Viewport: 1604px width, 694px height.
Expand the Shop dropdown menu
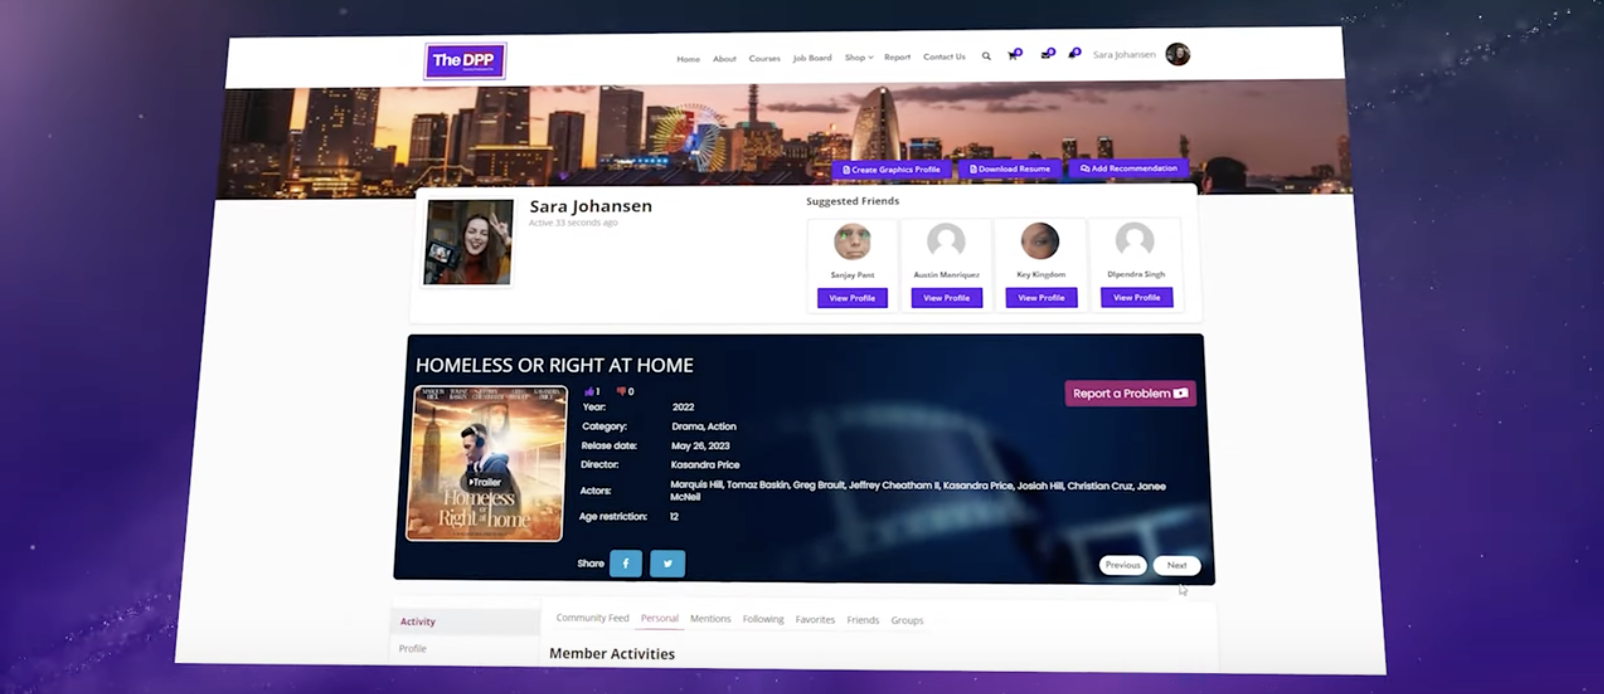[x=858, y=57]
